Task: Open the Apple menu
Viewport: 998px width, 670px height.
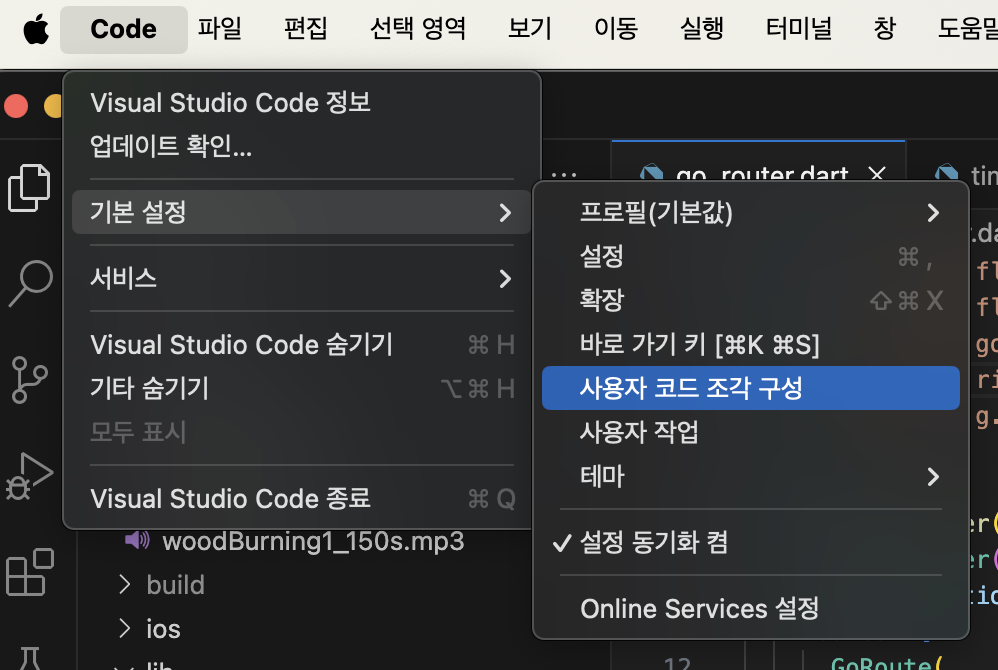Action: pyautogui.click(x=36, y=29)
